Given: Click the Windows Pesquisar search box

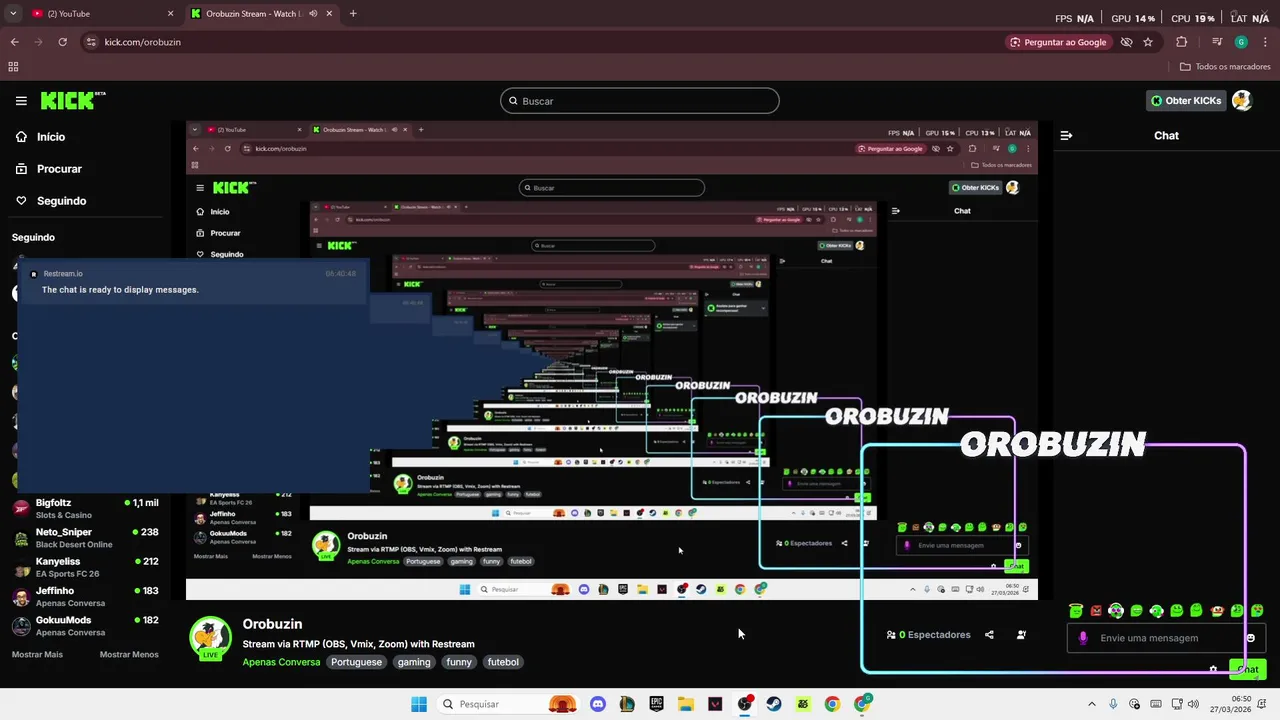Looking at the screenshot, I should point(510,704).
